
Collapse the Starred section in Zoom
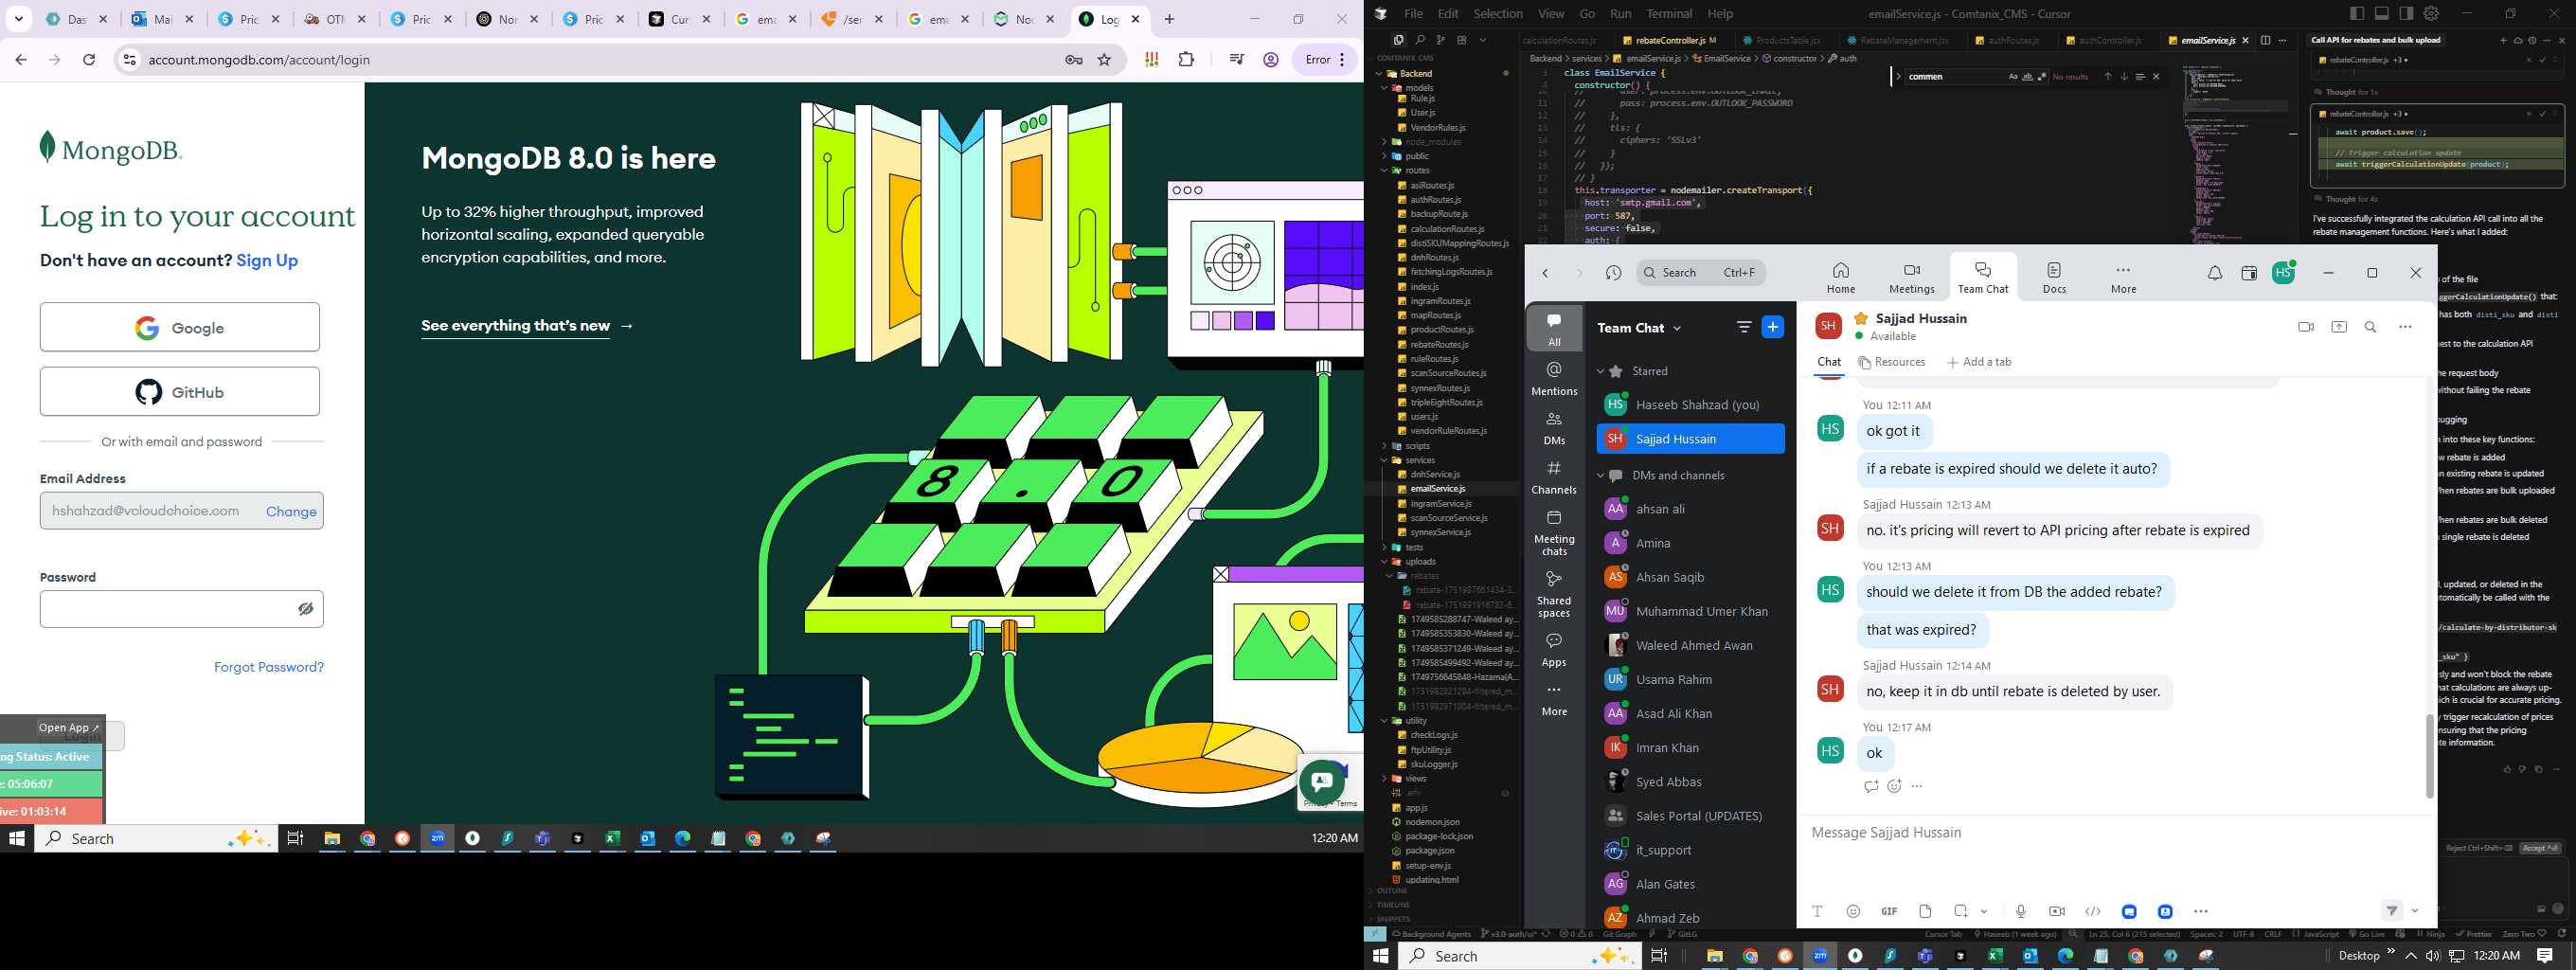pos(1600,371)
